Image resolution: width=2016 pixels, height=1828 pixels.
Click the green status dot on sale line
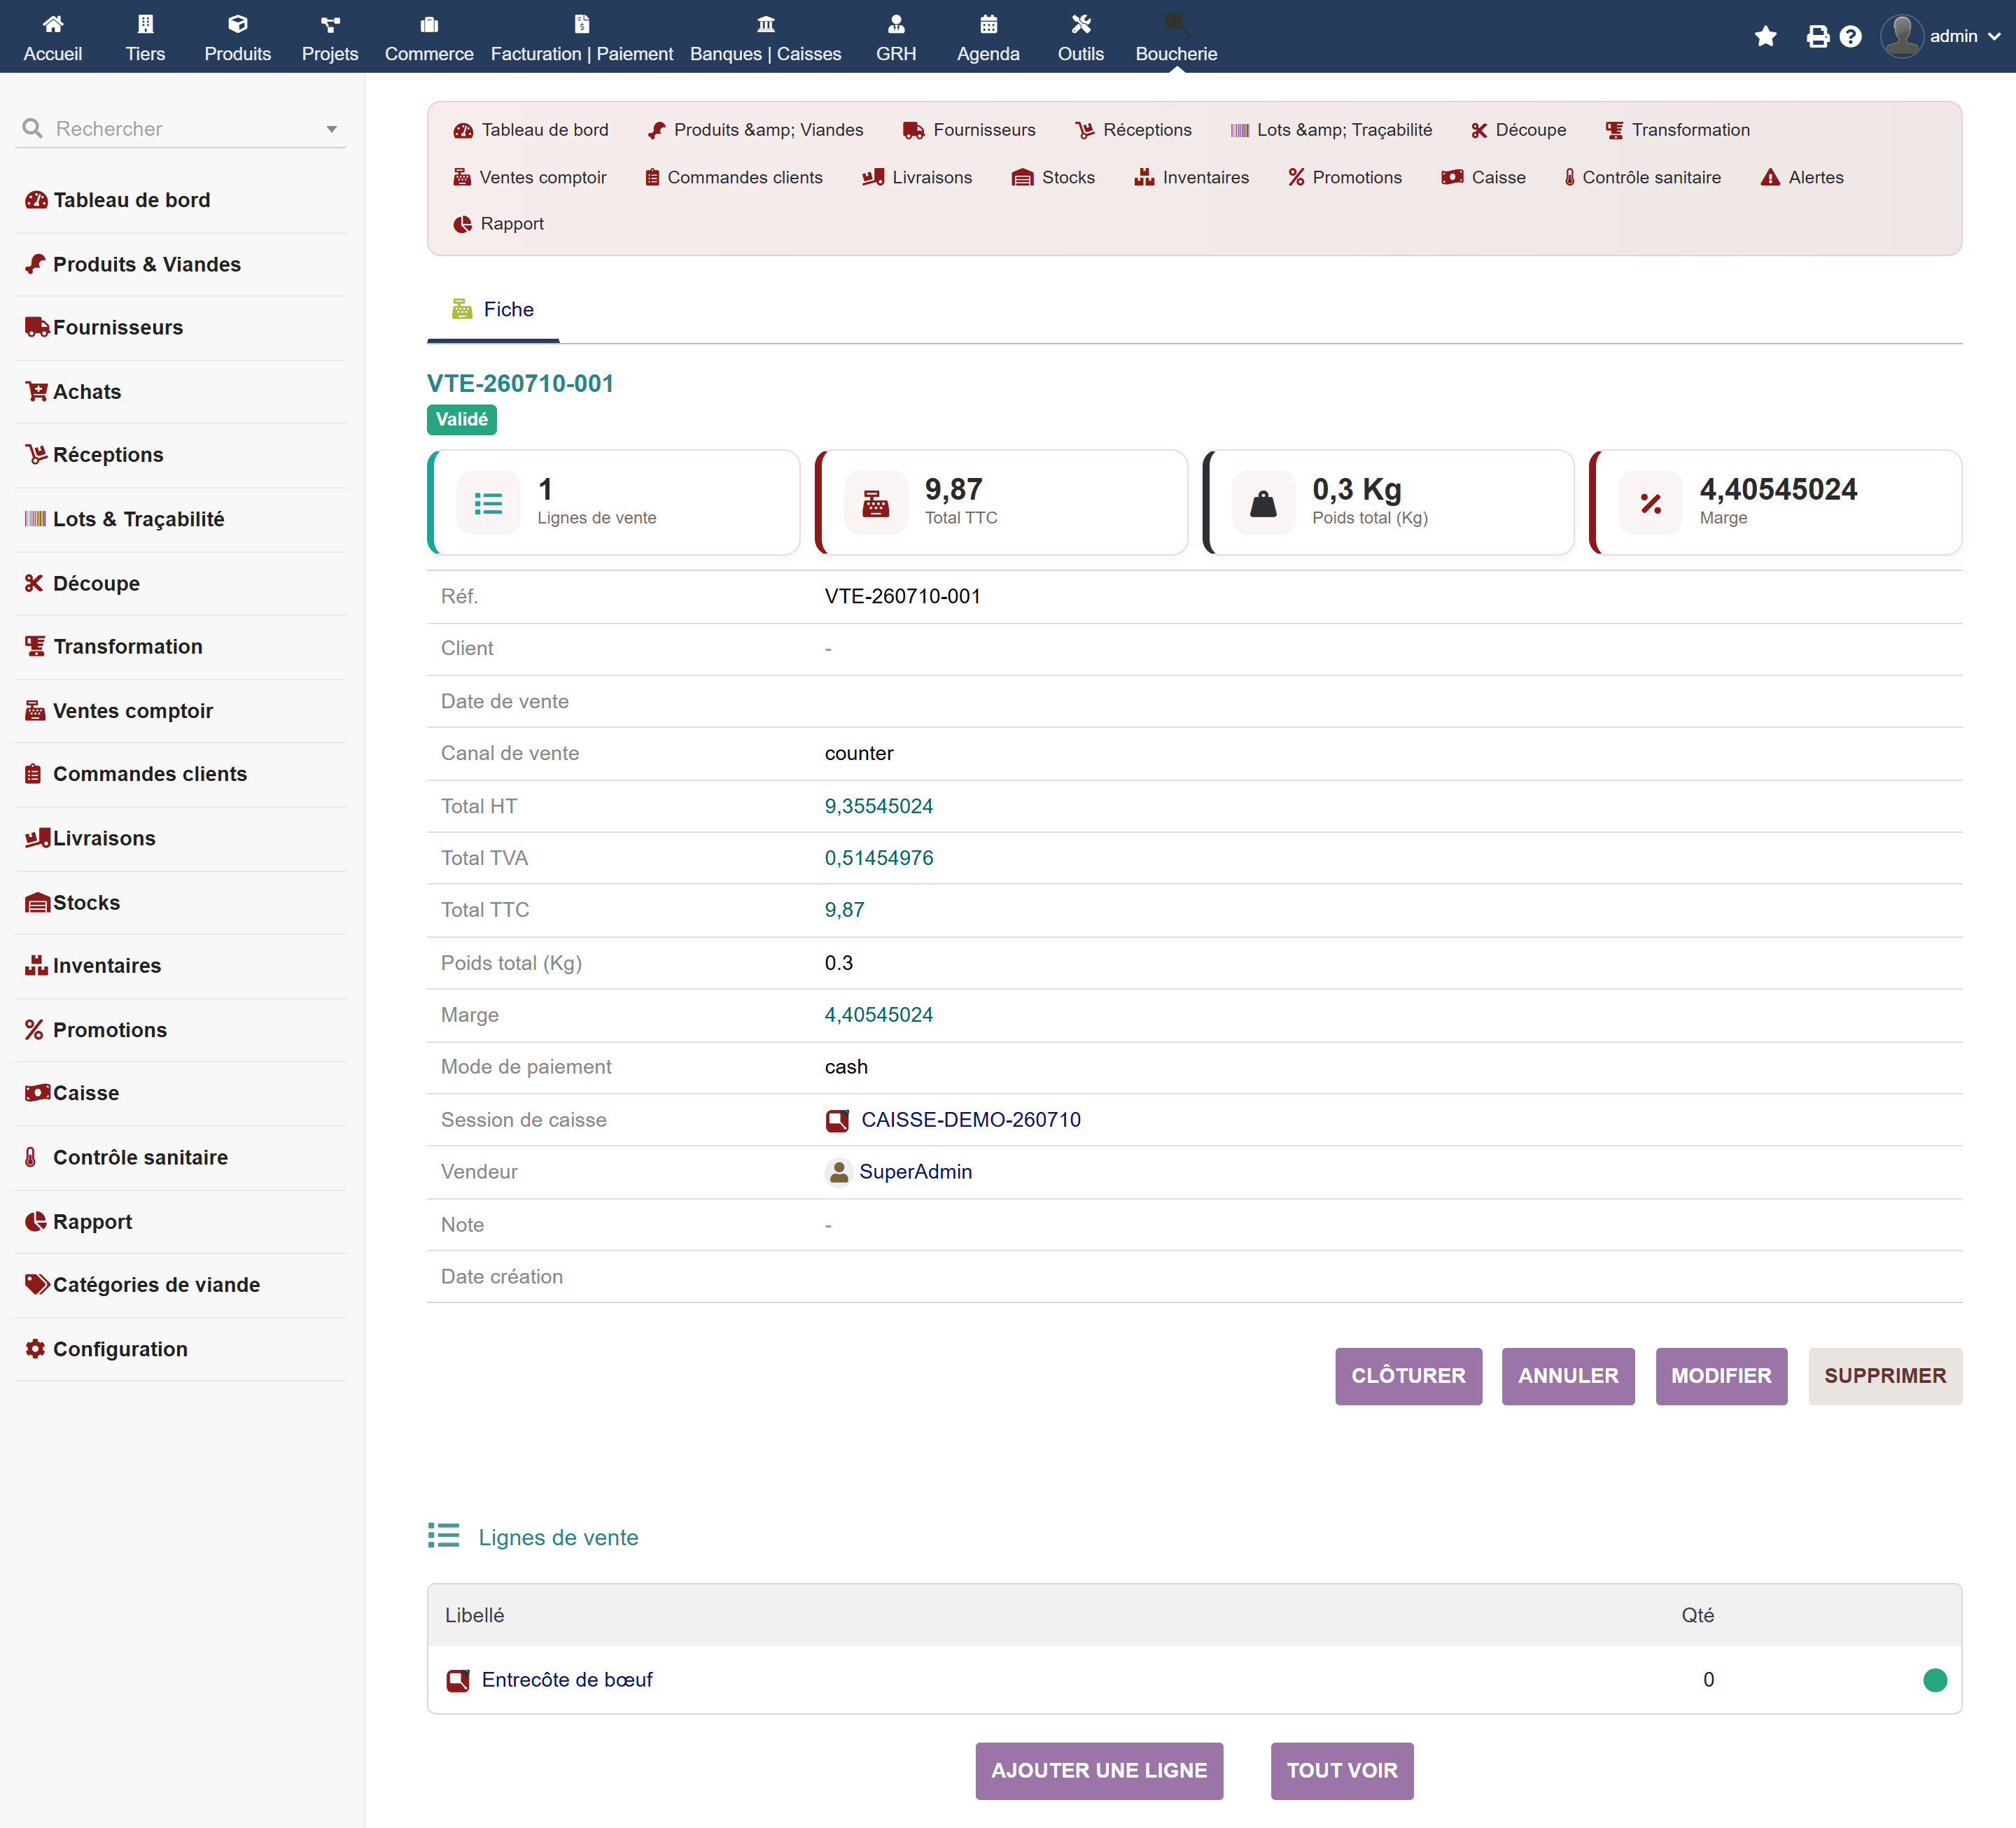tap(1935, 1680)
